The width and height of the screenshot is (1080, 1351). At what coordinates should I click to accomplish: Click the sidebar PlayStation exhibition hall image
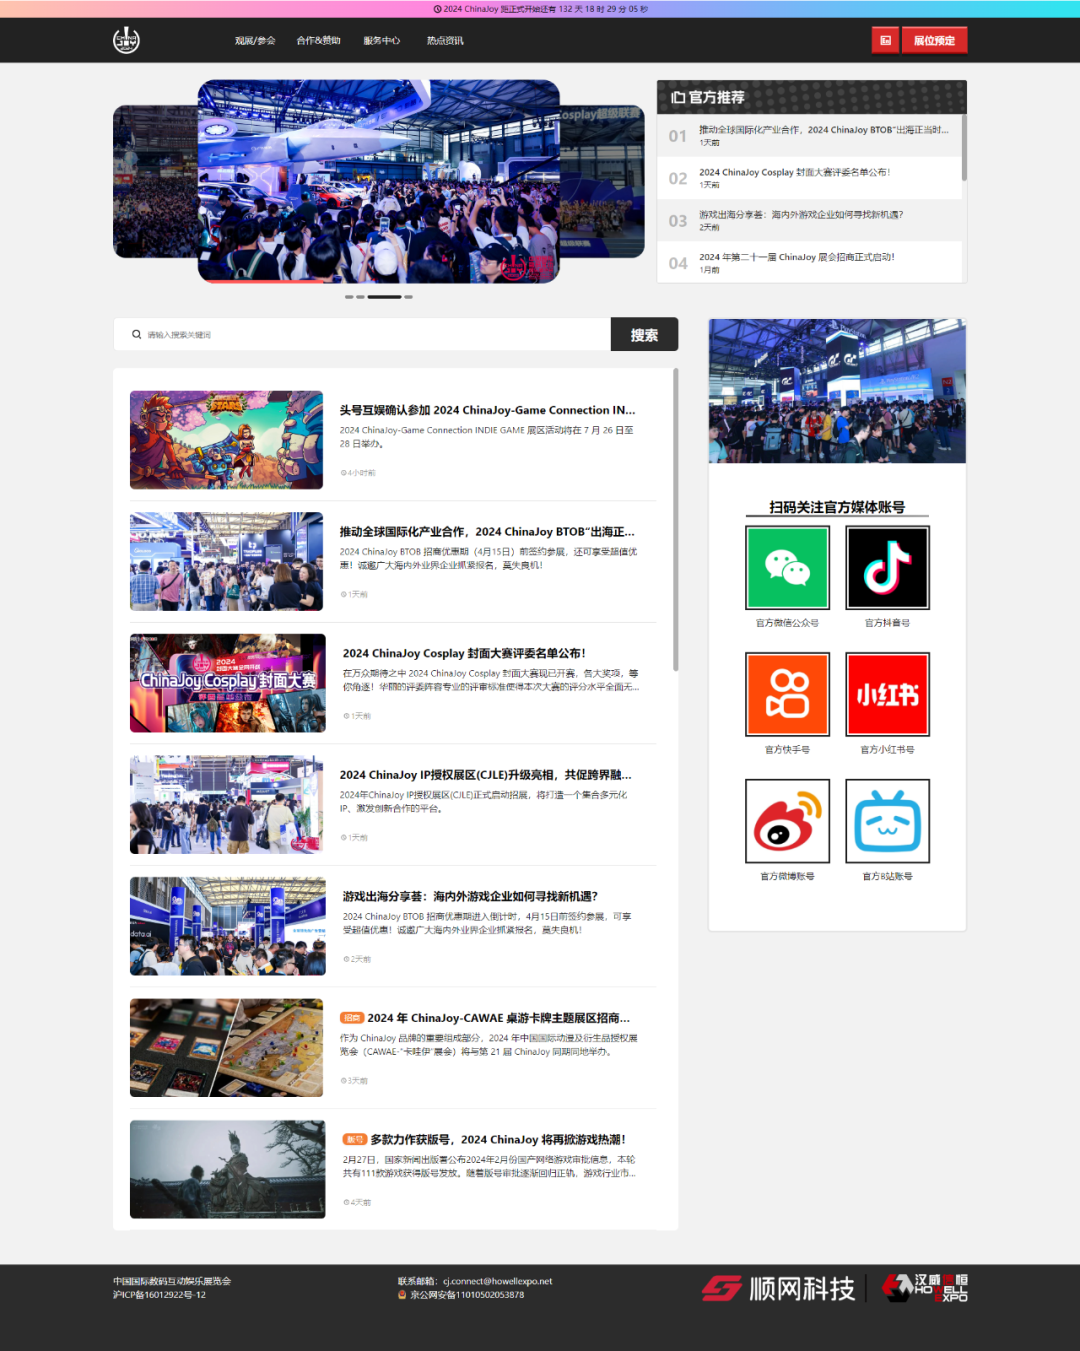click(x=837, y=391)
